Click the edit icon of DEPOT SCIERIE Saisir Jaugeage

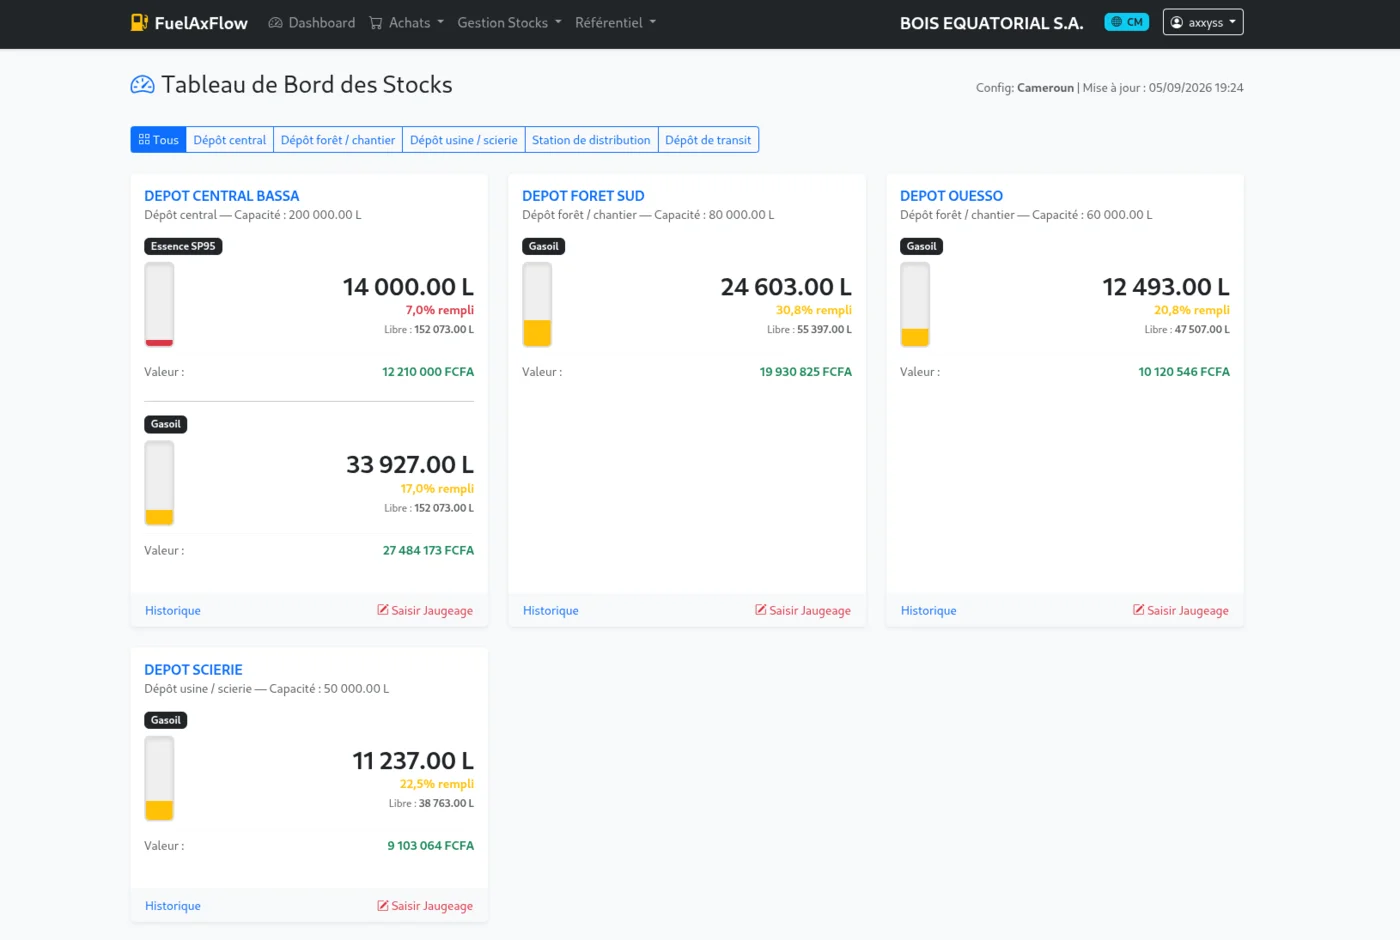click(x=383, y=906)
